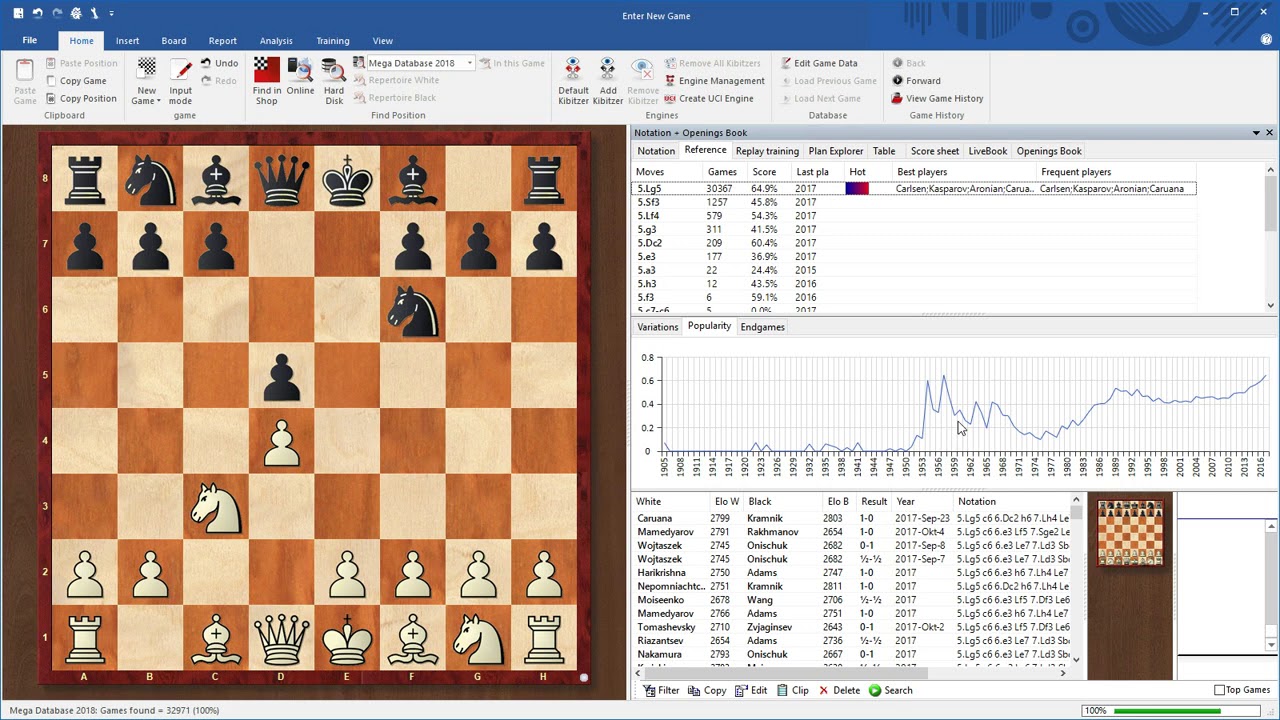Close the Notation + Openings Book pane

click(x=1269, y=133)
